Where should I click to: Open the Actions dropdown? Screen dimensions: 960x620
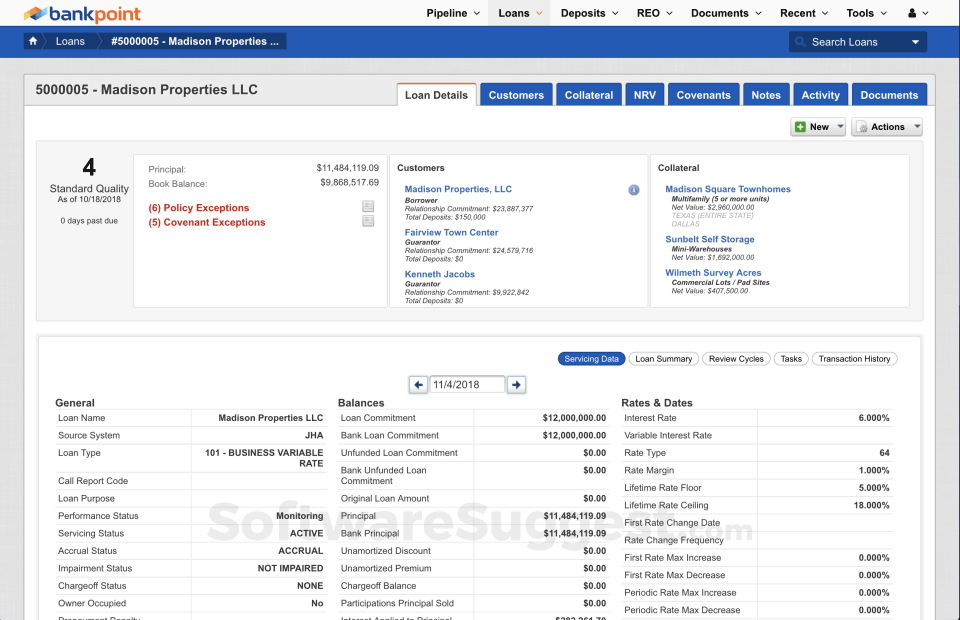coord(887,127)
